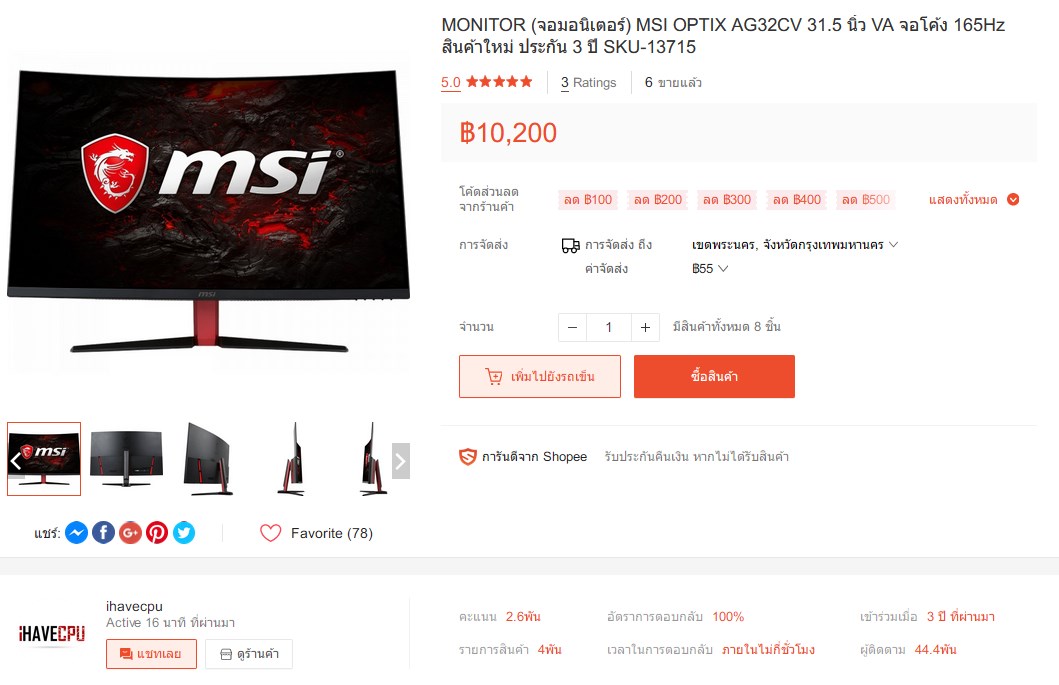The width and height of the screenshot is (1059, 685).
Task: Open chat with ihavecpu shop (แชทเลย)
Action: pos(151,654)
